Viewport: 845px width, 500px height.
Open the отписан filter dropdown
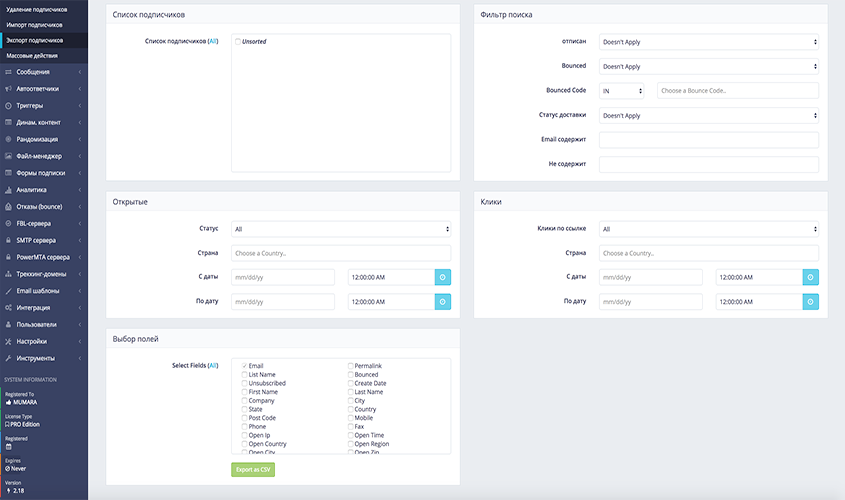pyautogui.click(x=708, y=42)
